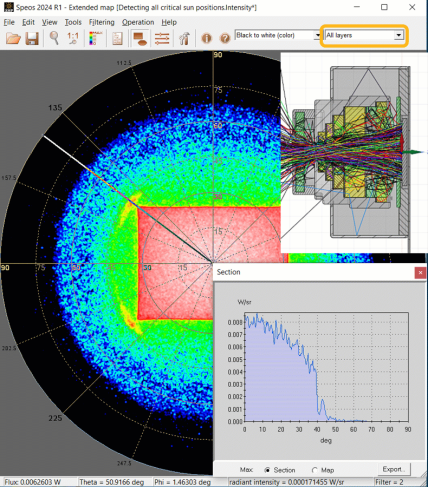Click the white section line endpoint on map

click(44, 135)
